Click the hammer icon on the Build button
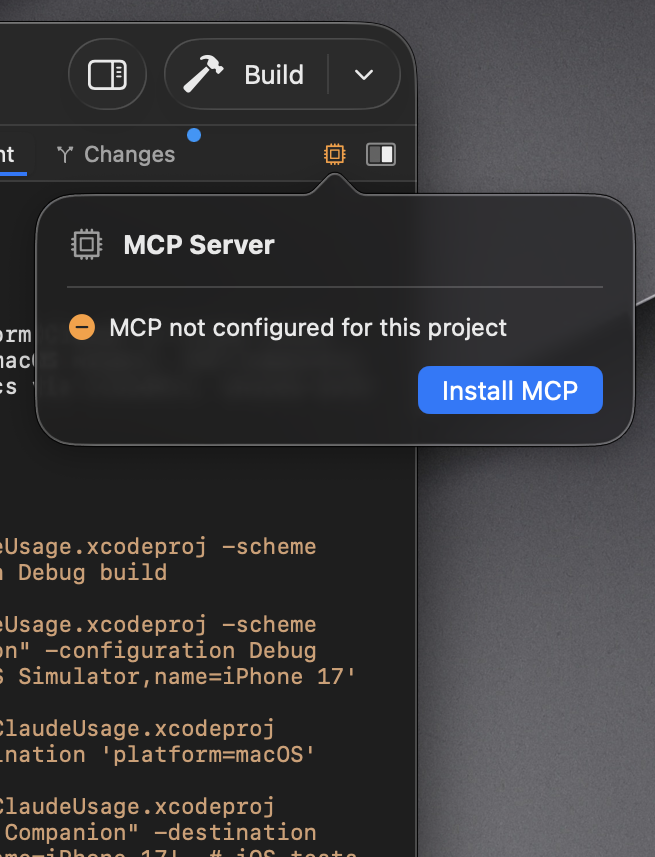Screen dimensions: 655x857 click(207, 73)
